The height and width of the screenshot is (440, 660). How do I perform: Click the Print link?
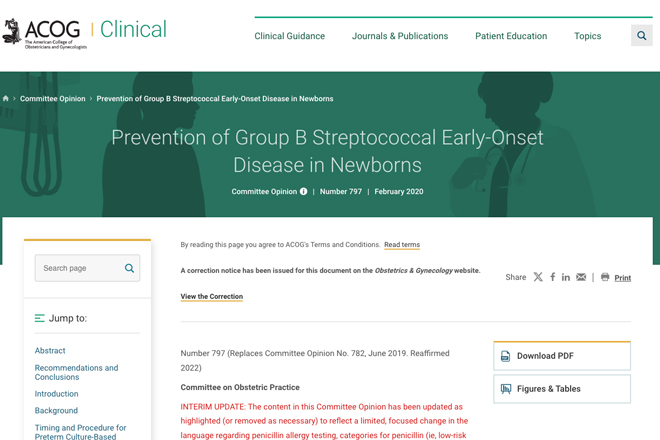tap(623, 278)
